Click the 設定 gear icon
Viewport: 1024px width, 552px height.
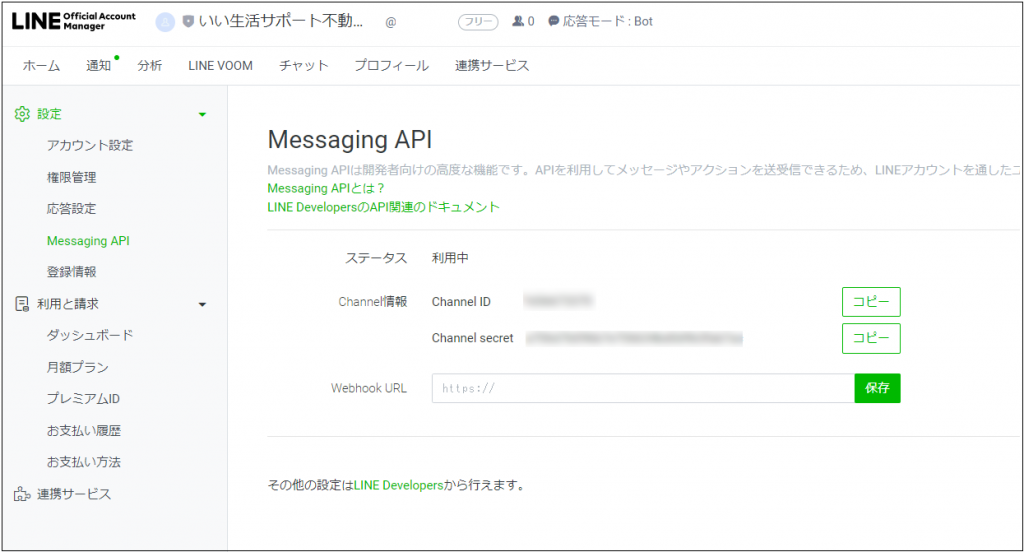tap(22, 114)
